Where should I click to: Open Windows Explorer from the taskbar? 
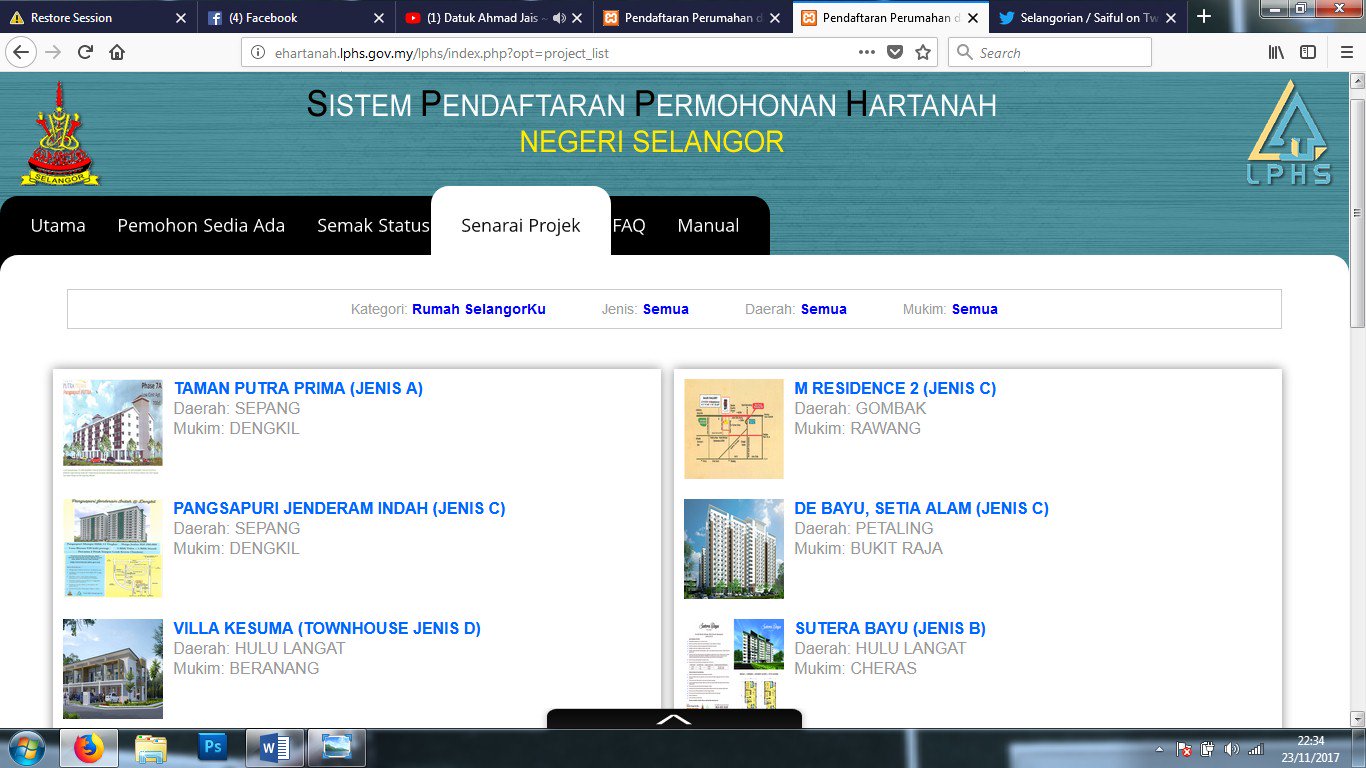point(151,748)
